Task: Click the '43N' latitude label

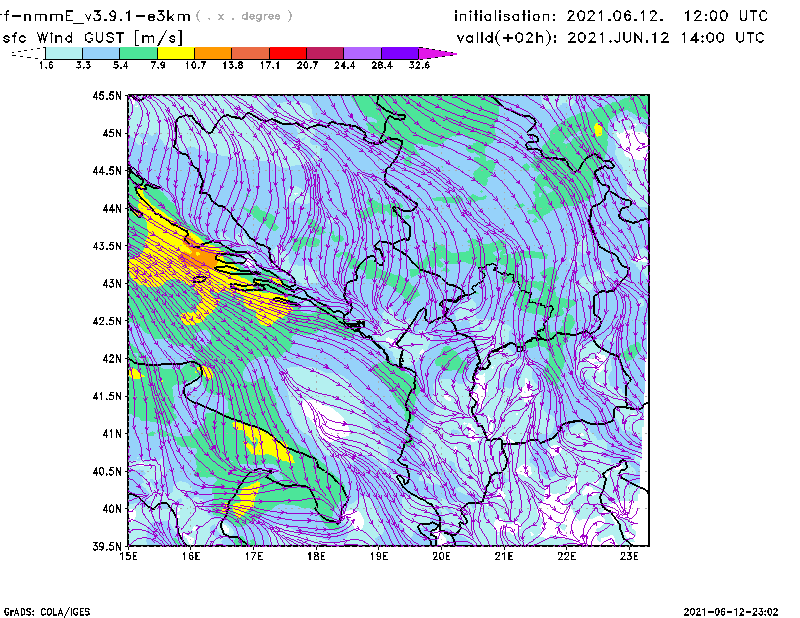Action: click(112, 283)
